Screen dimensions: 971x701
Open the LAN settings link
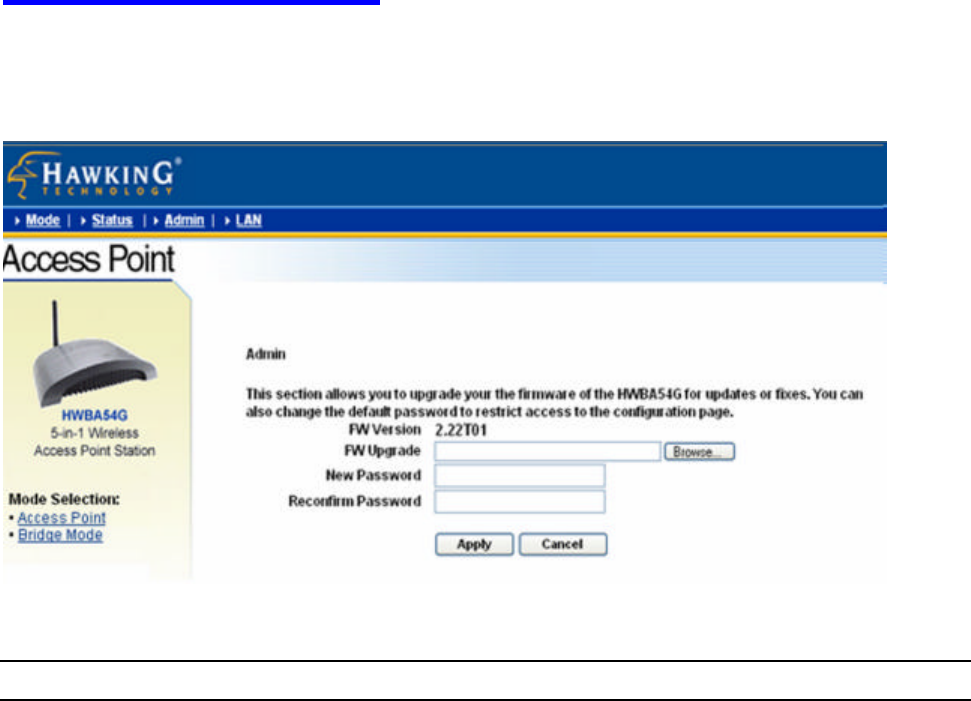(248, 220)
